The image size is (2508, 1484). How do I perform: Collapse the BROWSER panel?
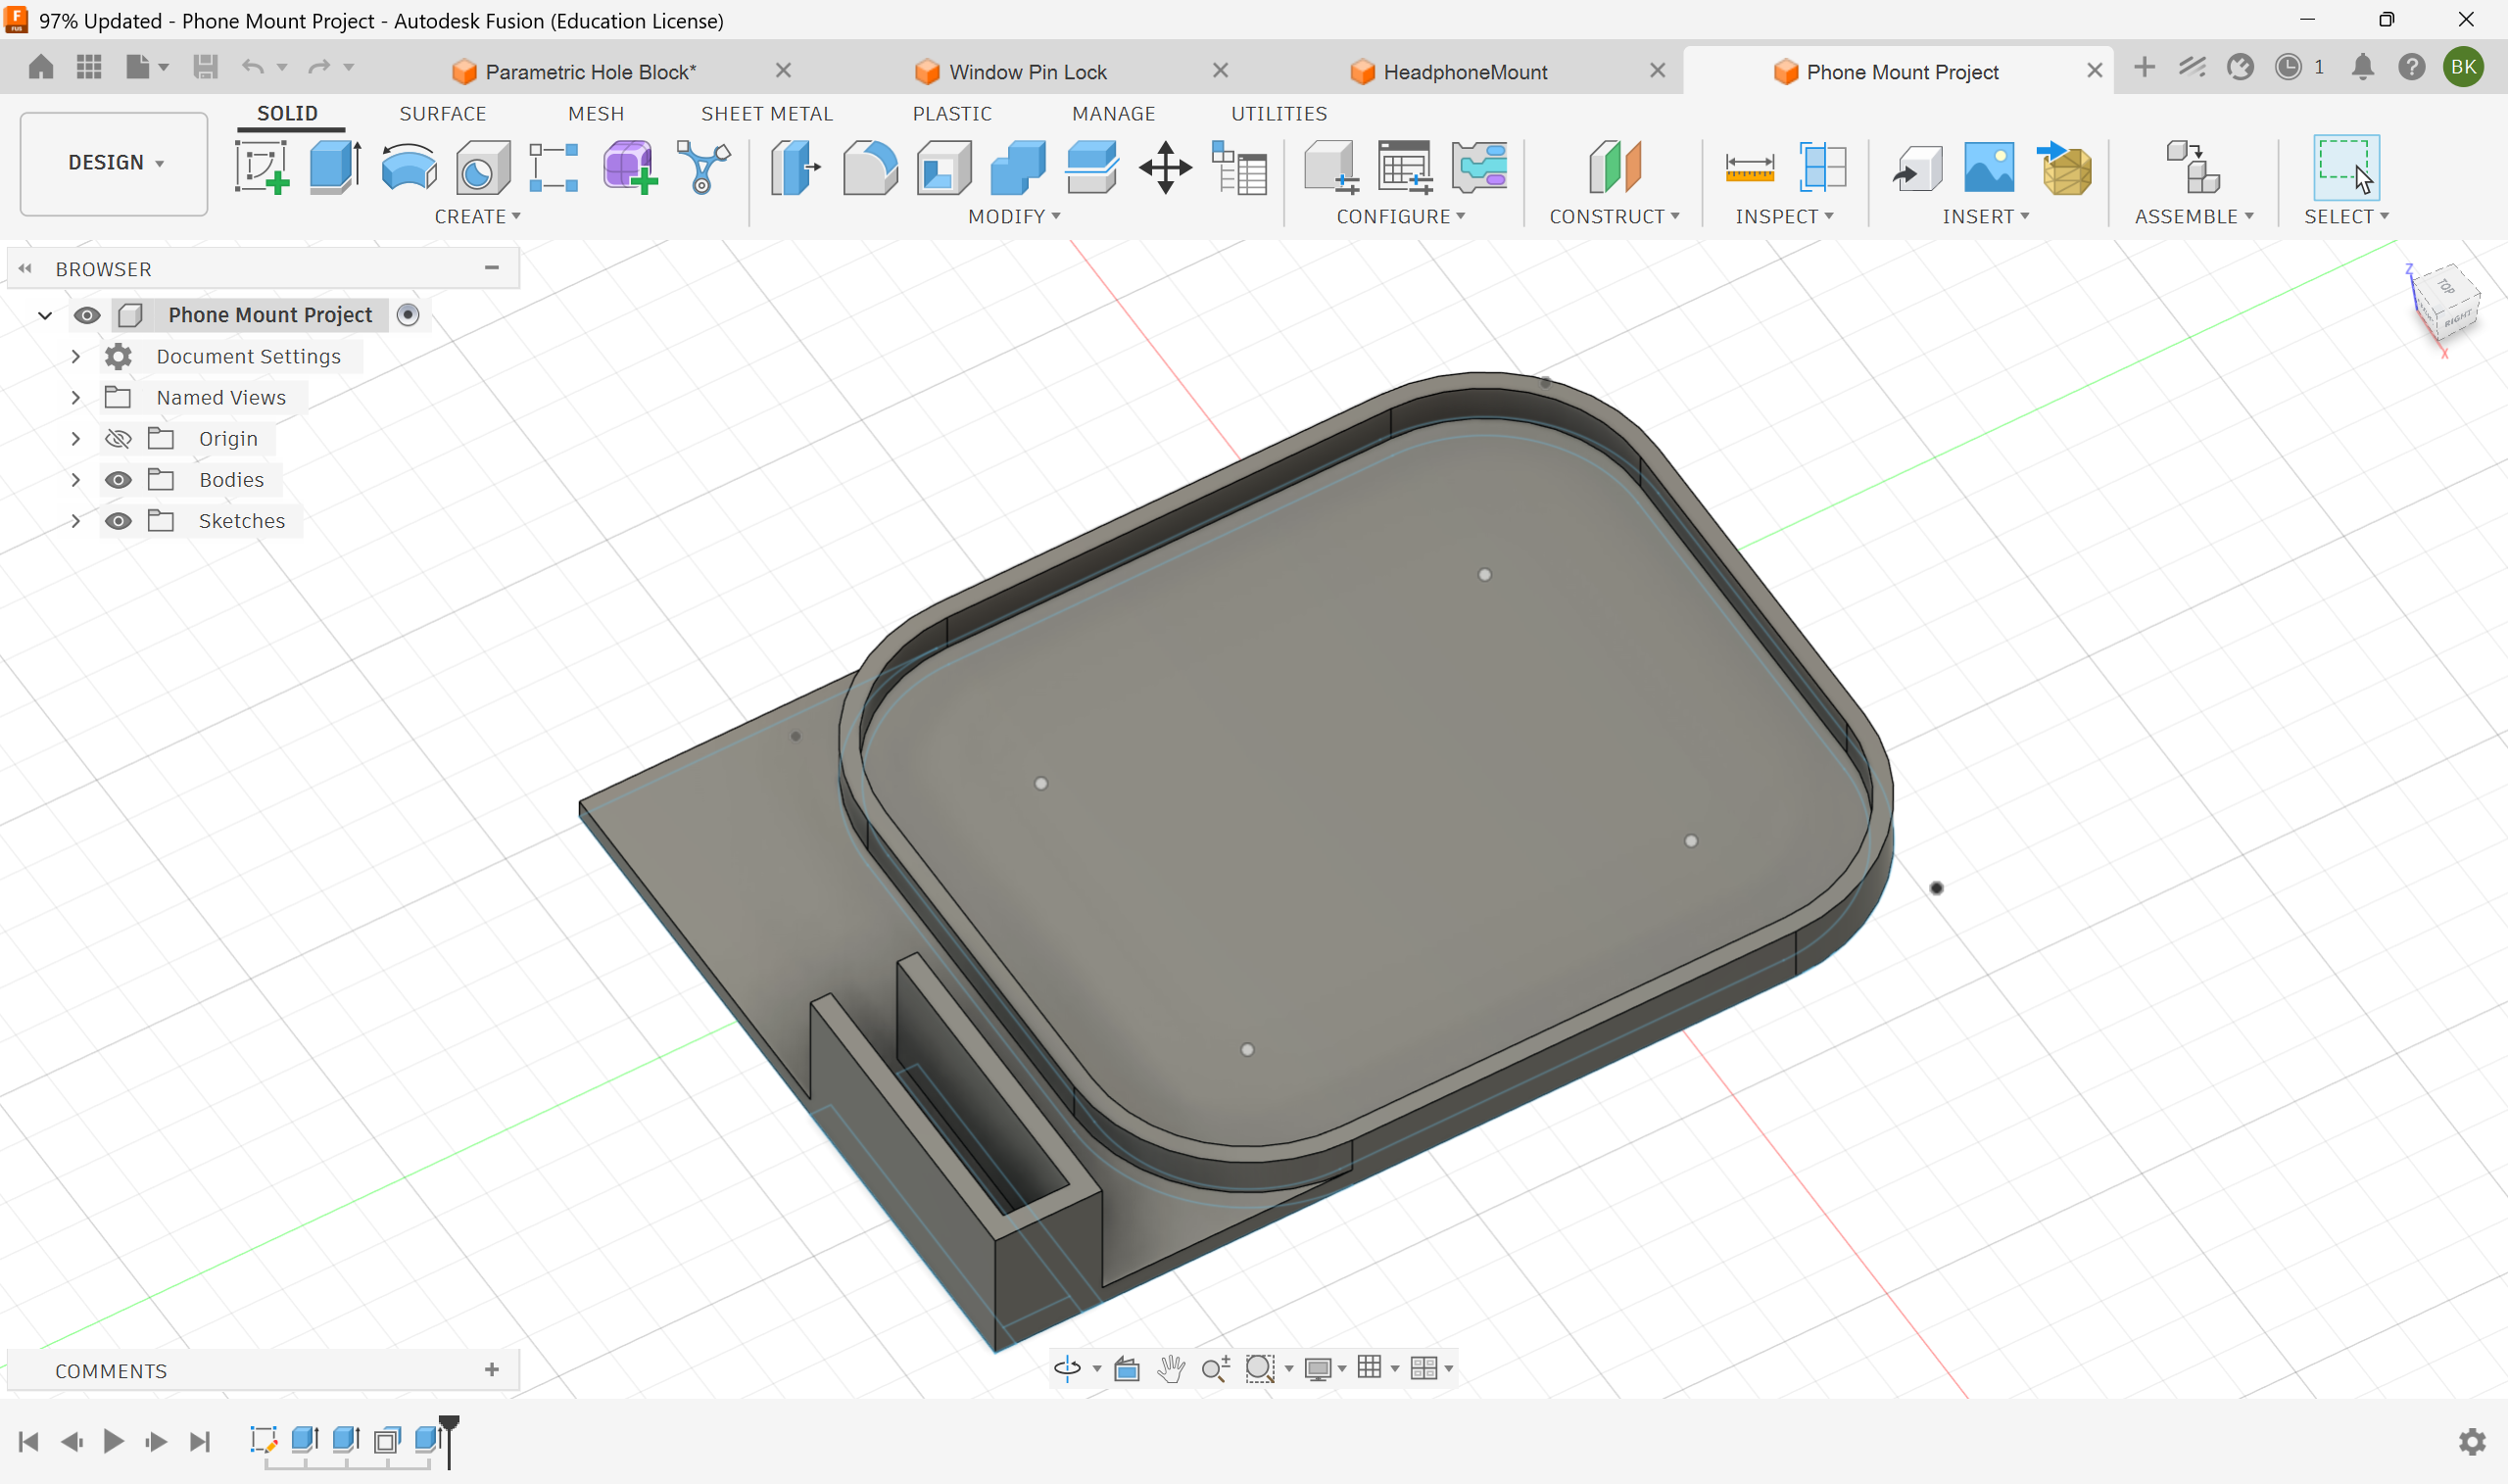pos(25,269)
